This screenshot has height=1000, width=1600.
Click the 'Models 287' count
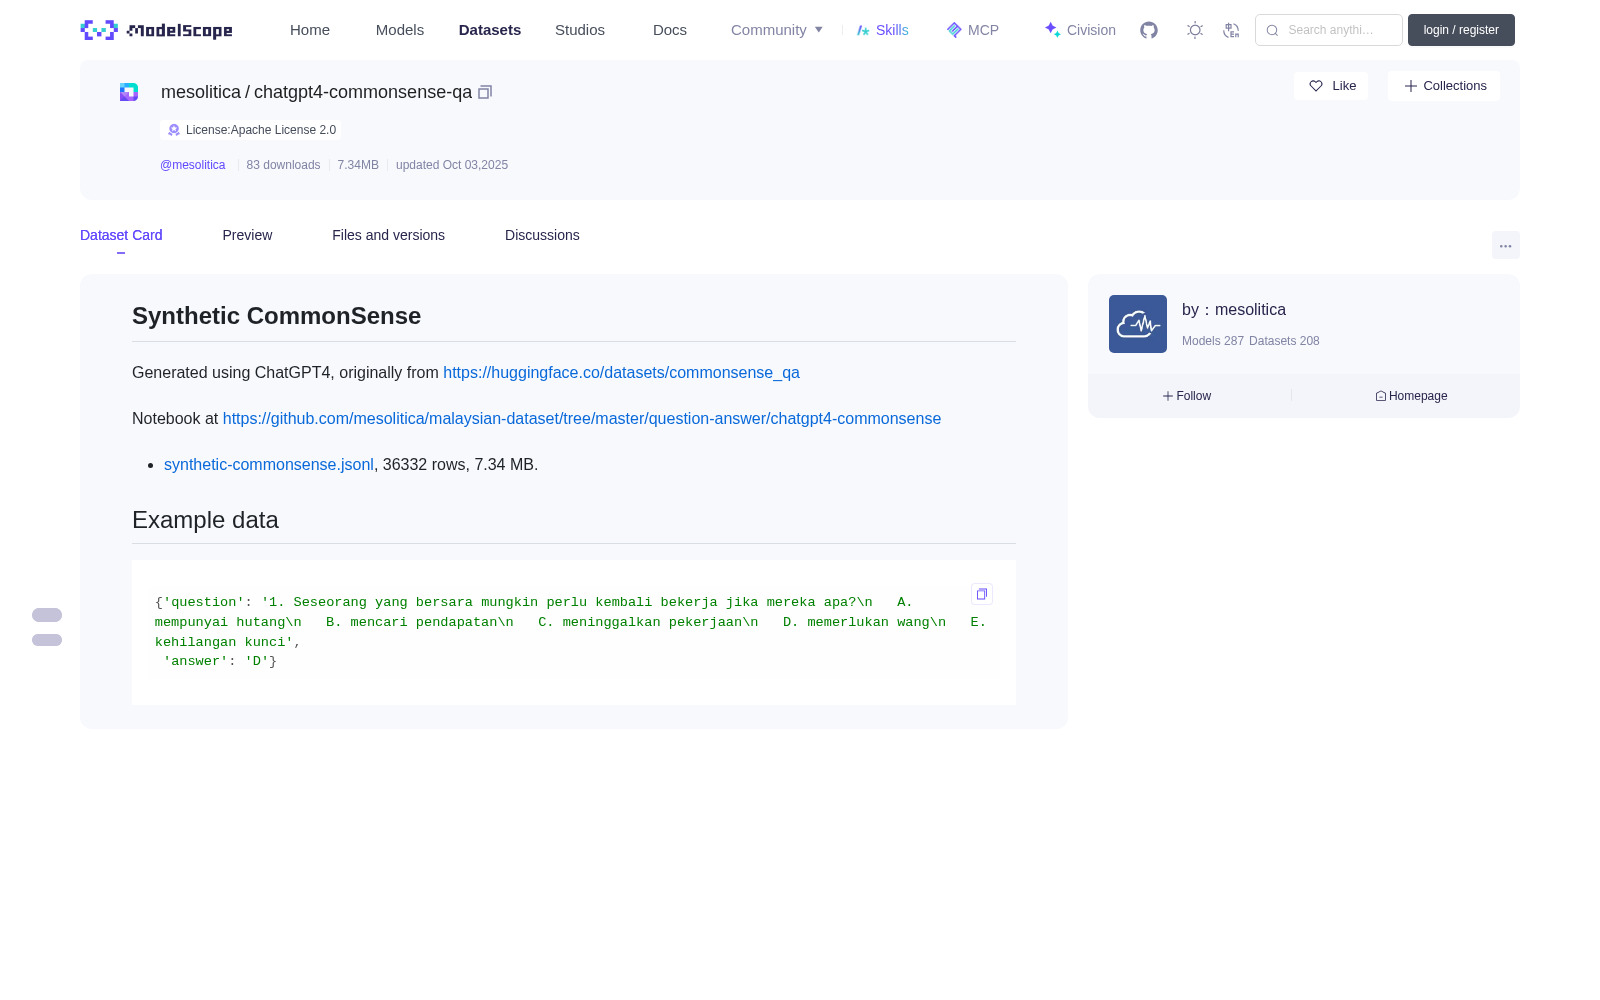(1213, 341)
